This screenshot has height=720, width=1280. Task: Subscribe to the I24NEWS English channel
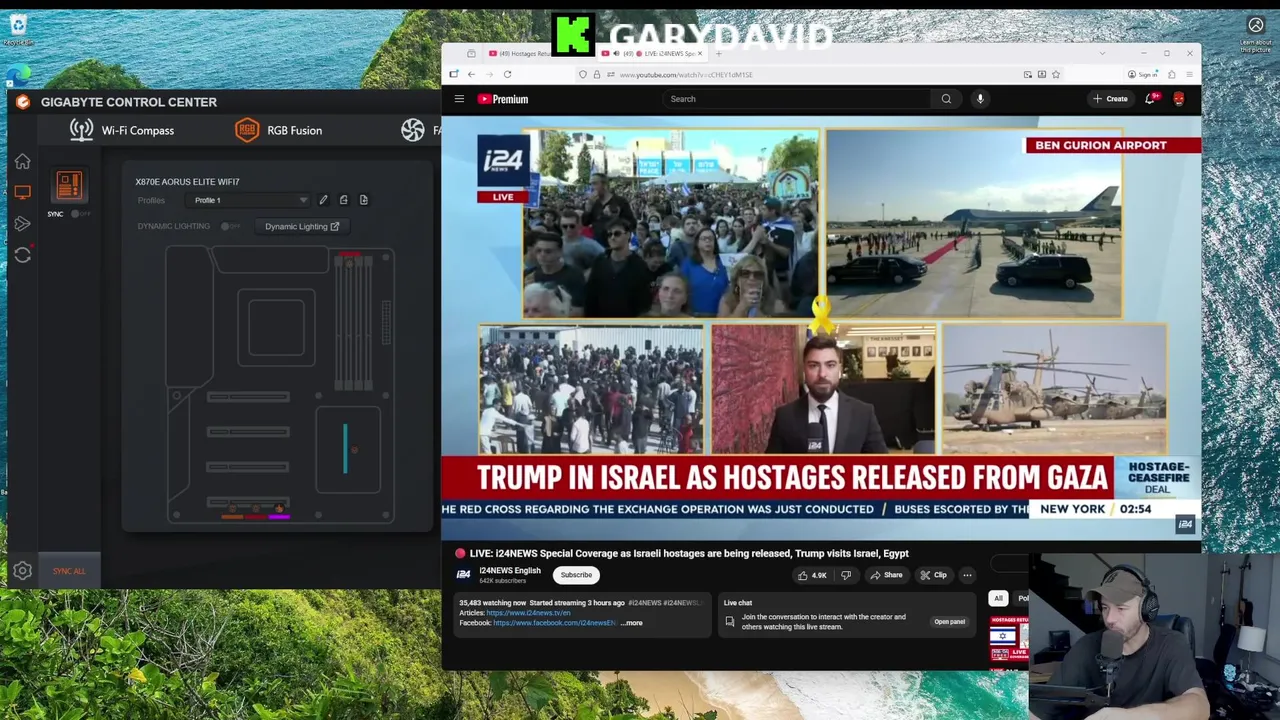[x=576, y=575]
